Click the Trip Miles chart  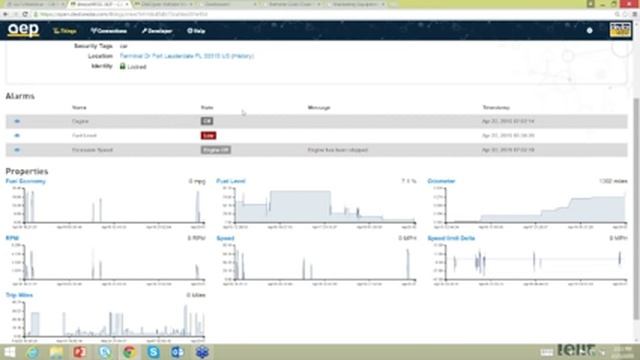(x=108, y=321)
